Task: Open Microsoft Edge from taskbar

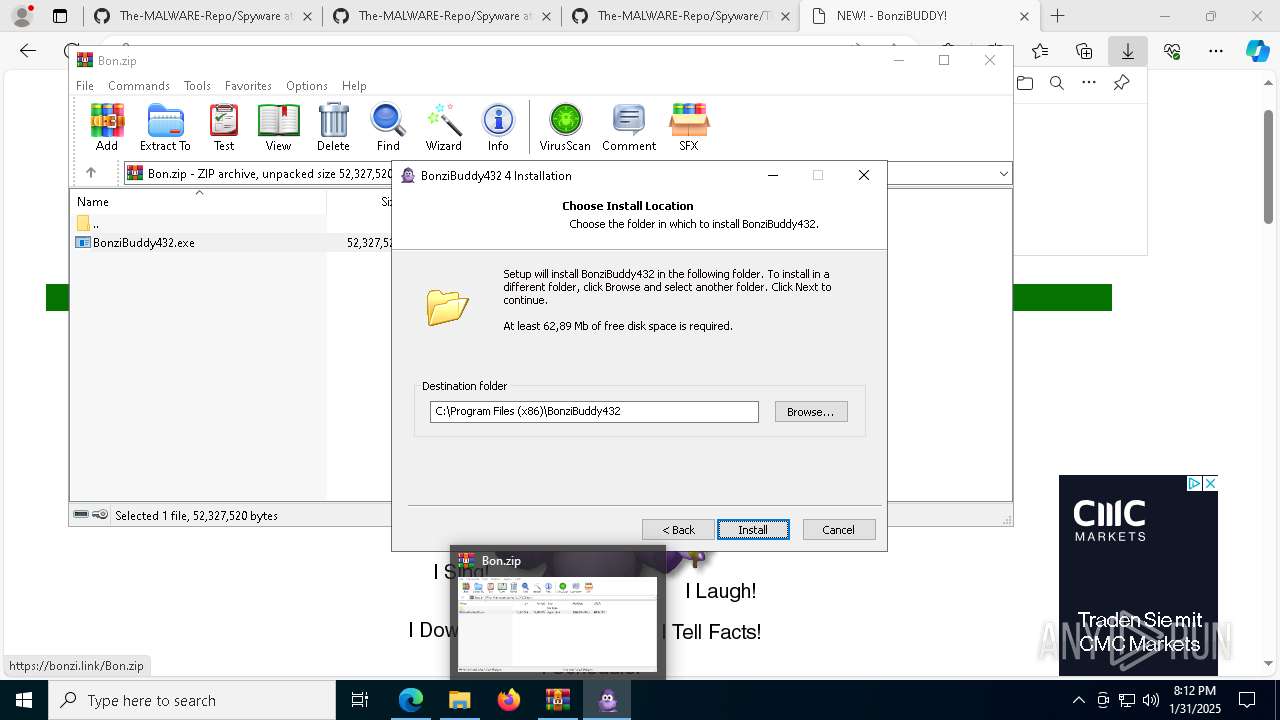Action: [411, 700]
